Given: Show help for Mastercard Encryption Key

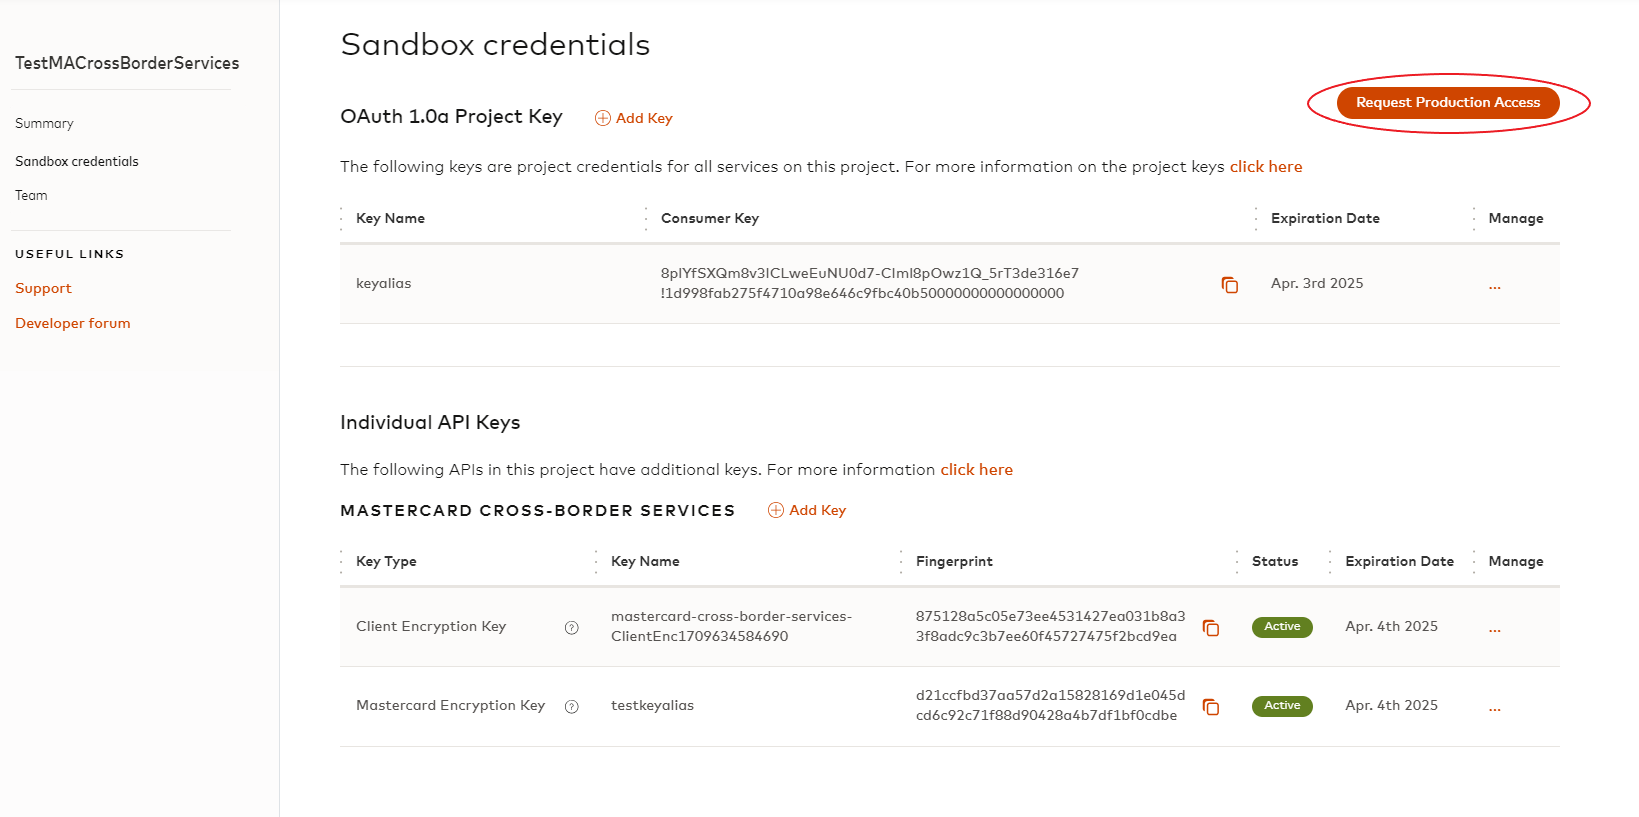Looking at the screenshot, I should [x=572, y=707].
